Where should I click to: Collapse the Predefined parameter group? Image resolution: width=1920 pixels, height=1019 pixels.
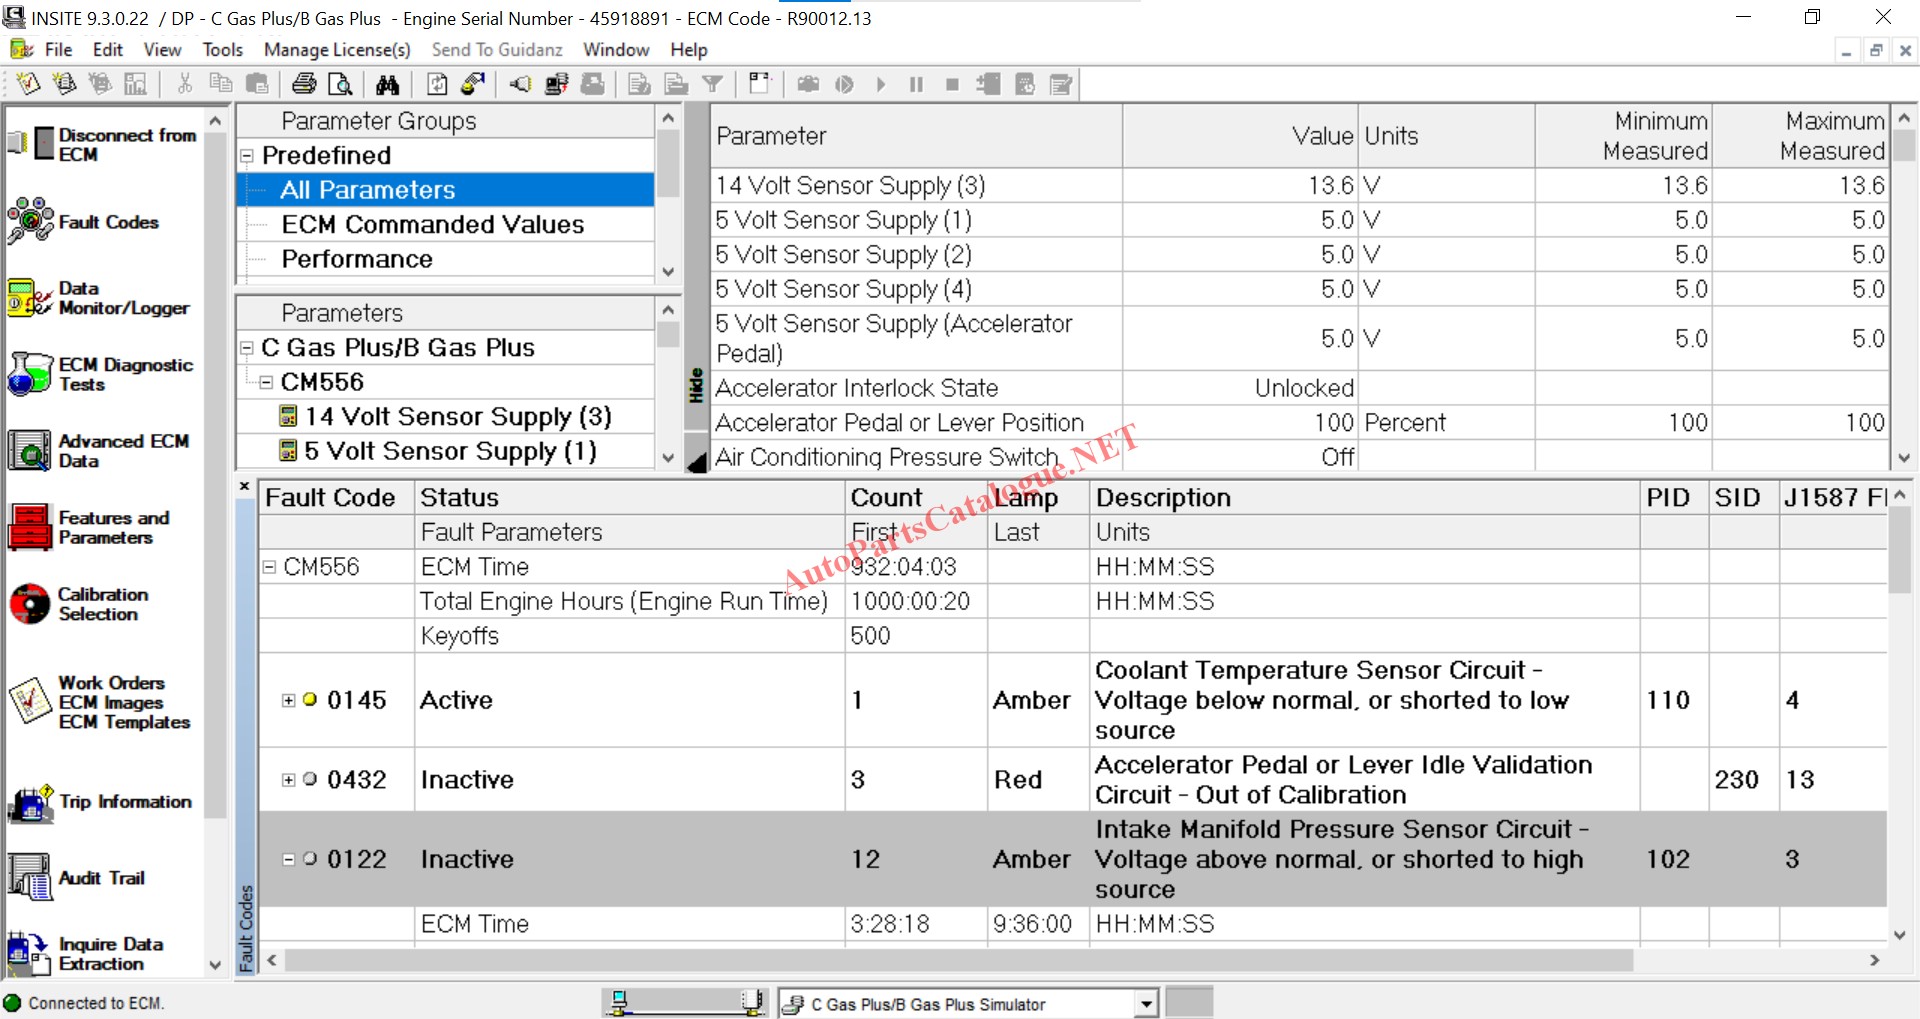coord(247,156)
